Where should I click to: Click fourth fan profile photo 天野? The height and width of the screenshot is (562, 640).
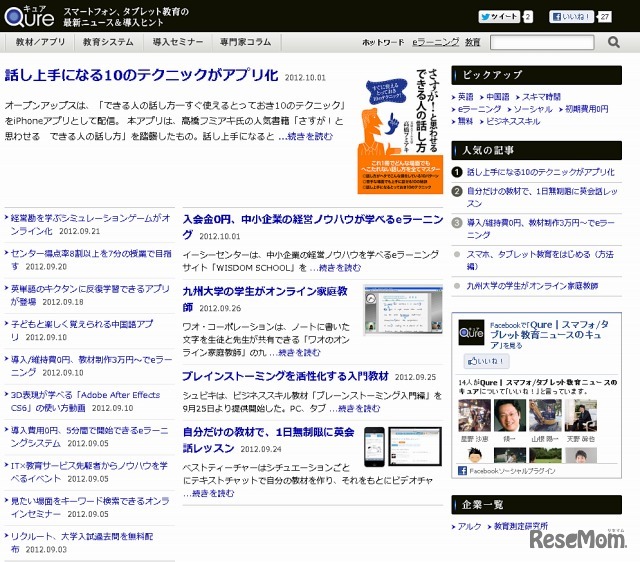click(580, 415)
